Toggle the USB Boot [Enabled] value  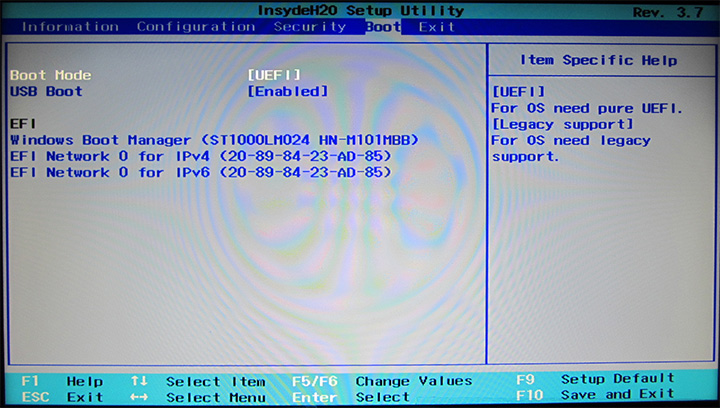(x=288, y=91)
